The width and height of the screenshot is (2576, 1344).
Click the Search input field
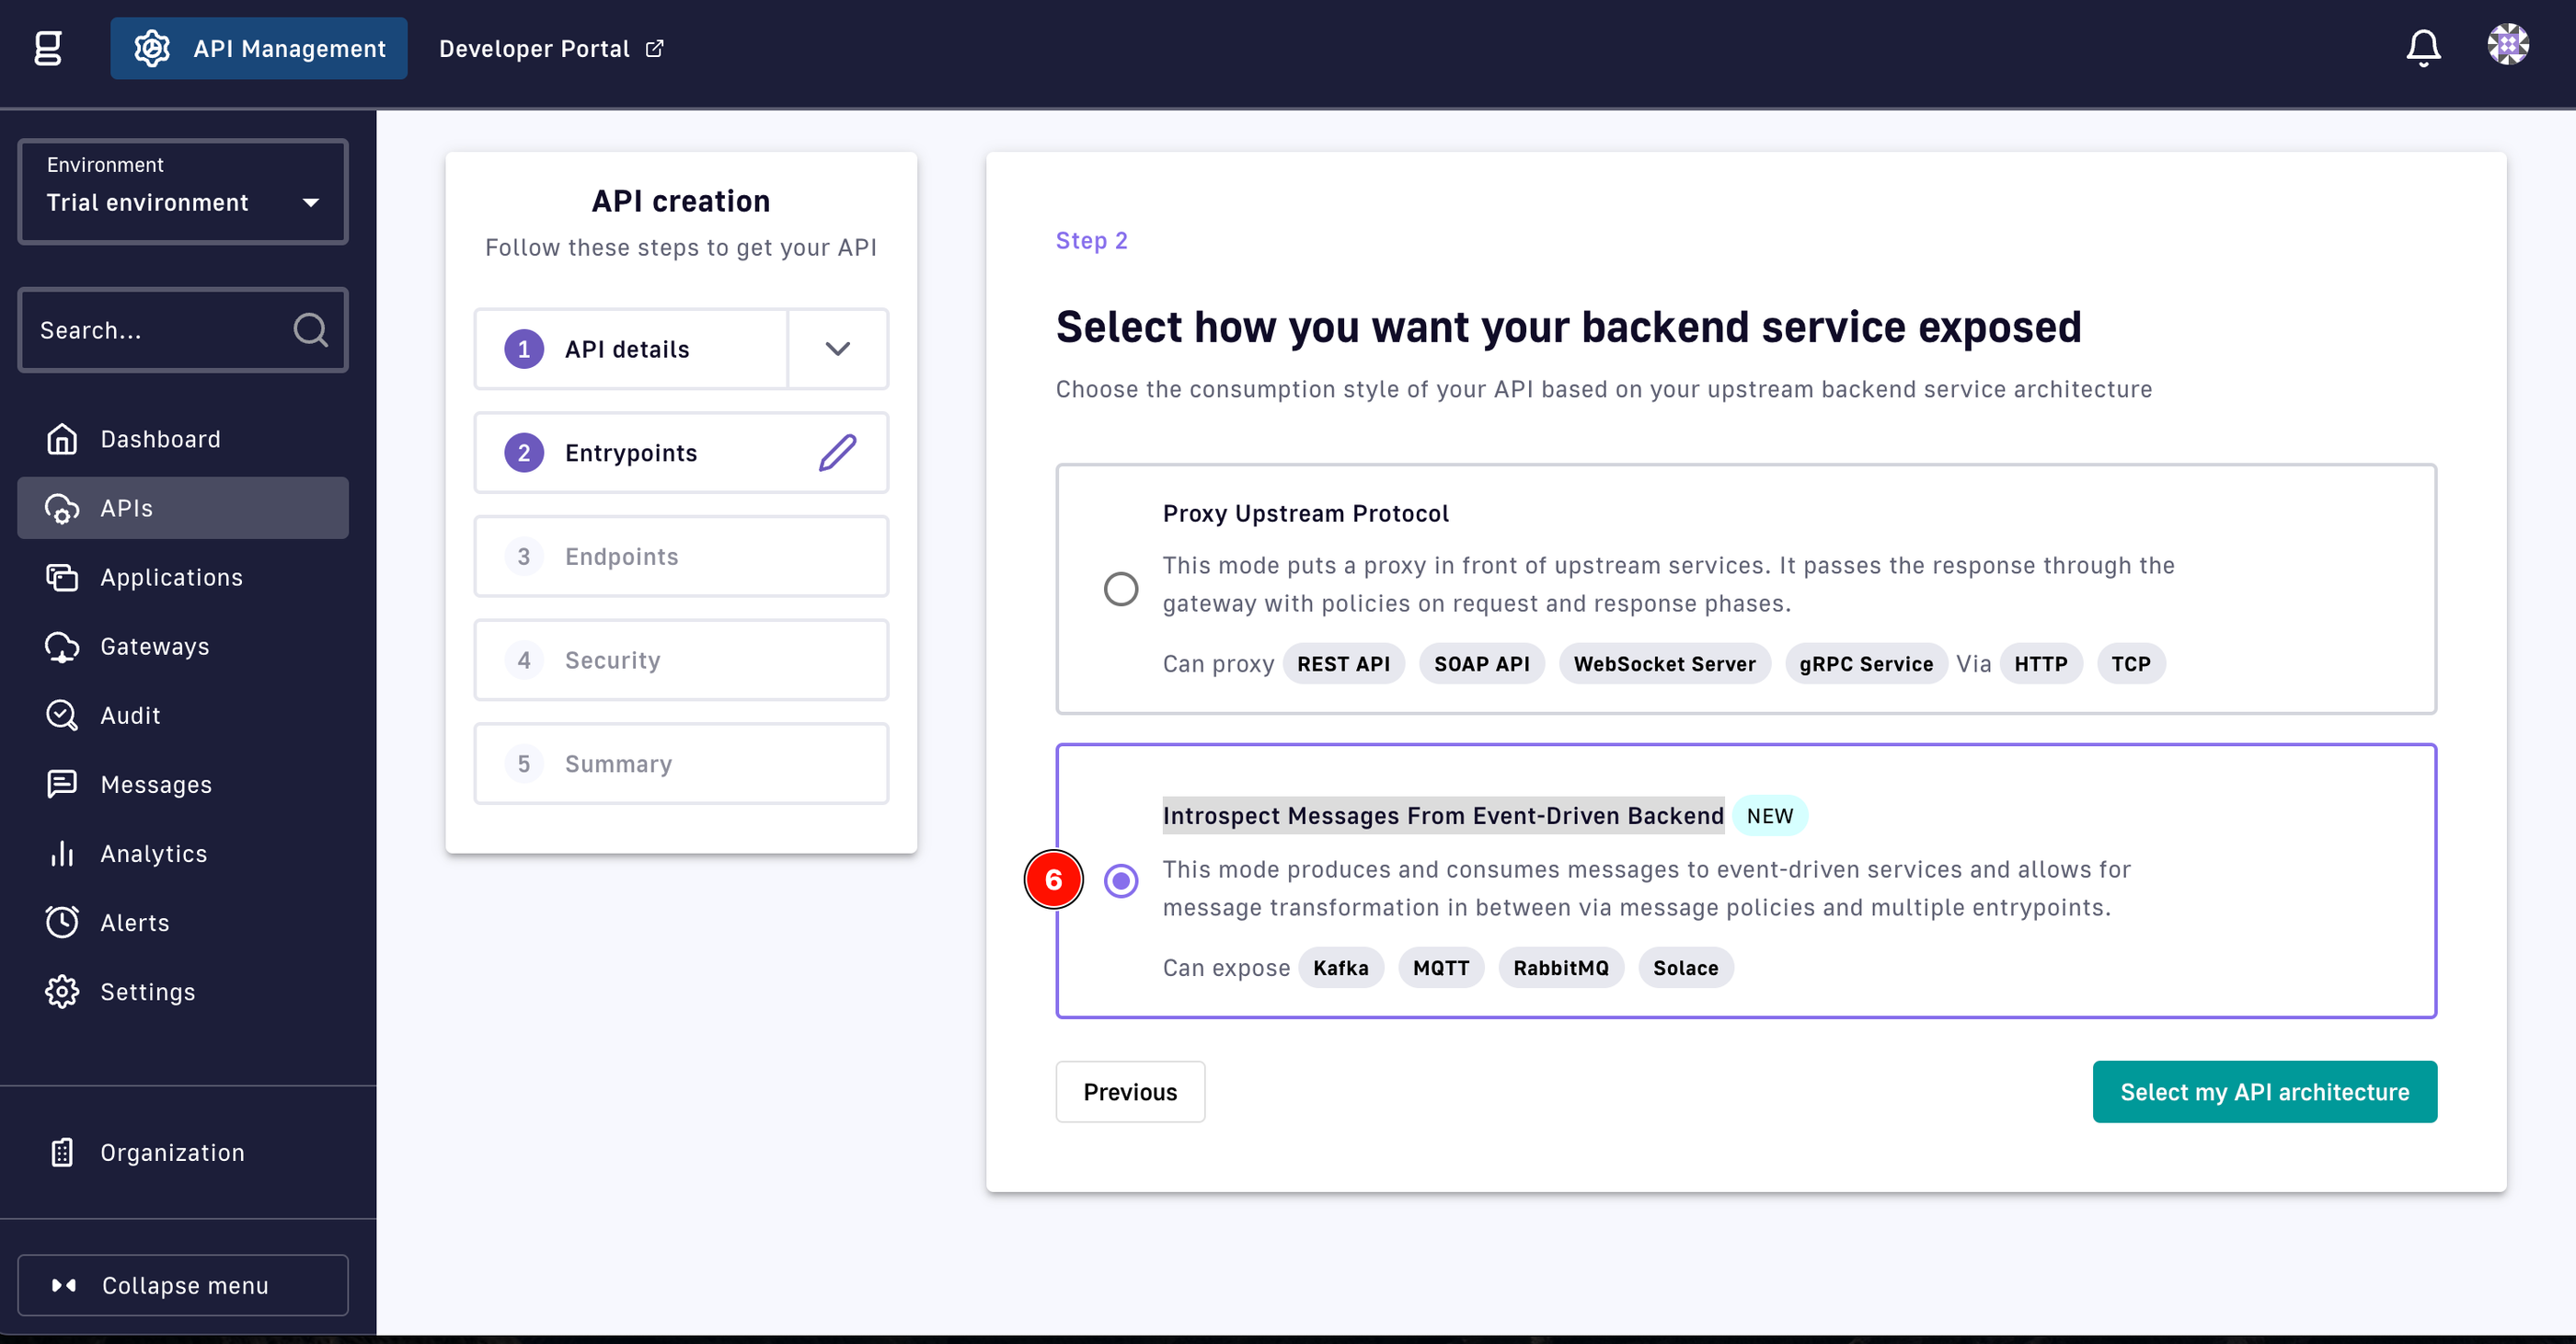coord(182,330)
